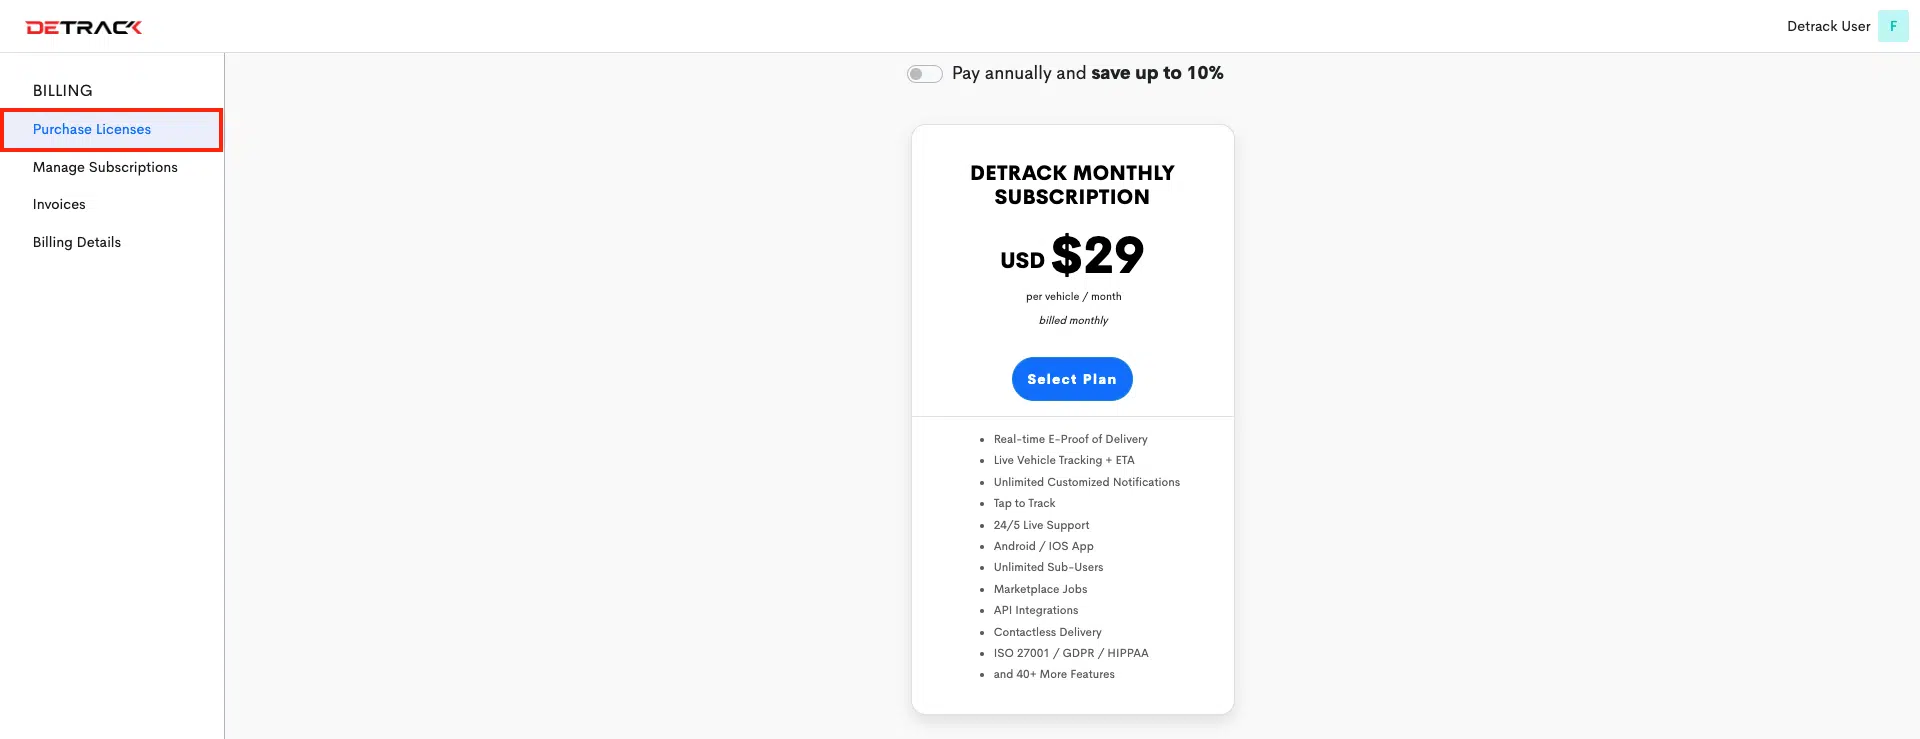Click 'Live Vehicle Tracking + ETA' feature
Viewport: 1920px width, 739px height.
1064,460
